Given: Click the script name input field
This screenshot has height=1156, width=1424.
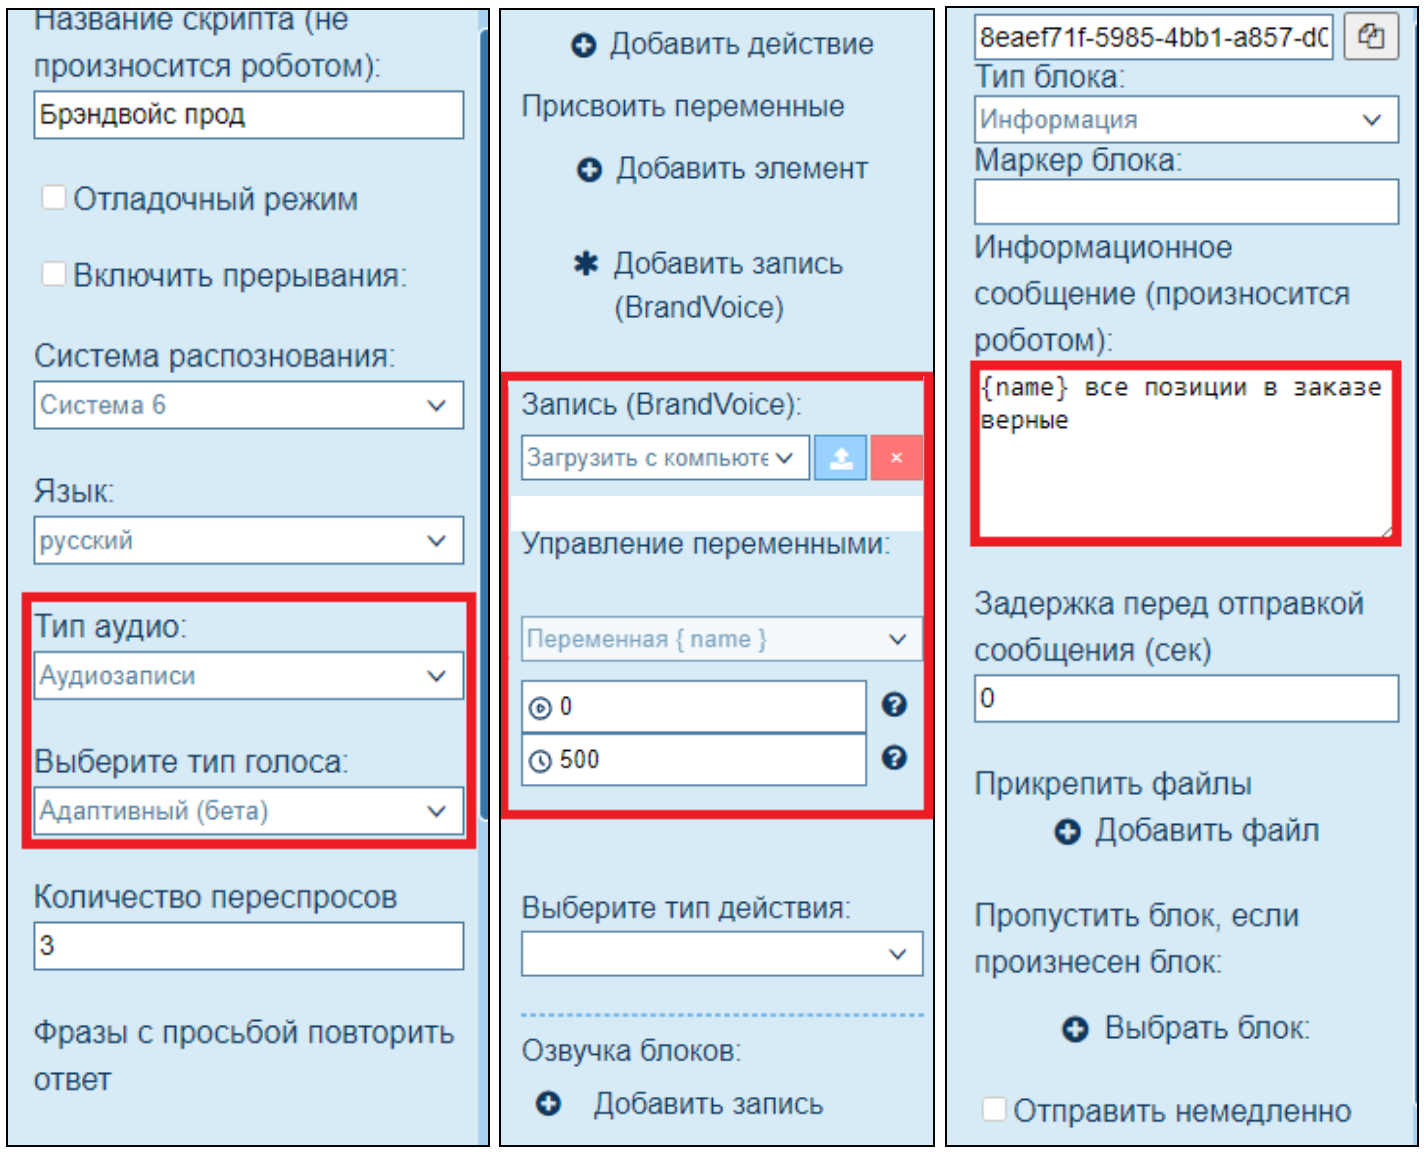Looking at the screenshot, I should pos(248,115).
